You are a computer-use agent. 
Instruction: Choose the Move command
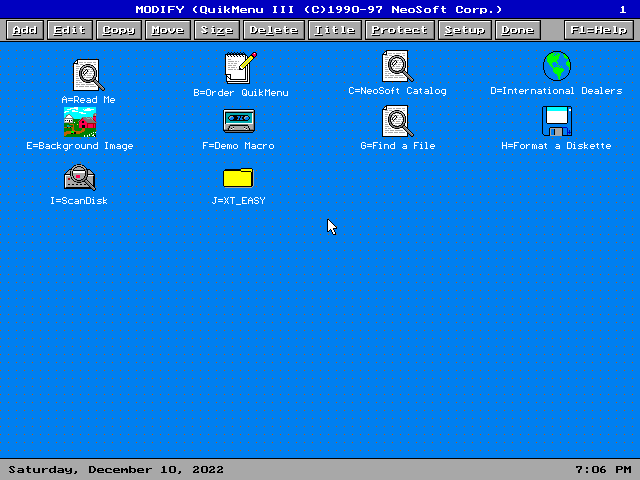(168, 30)
